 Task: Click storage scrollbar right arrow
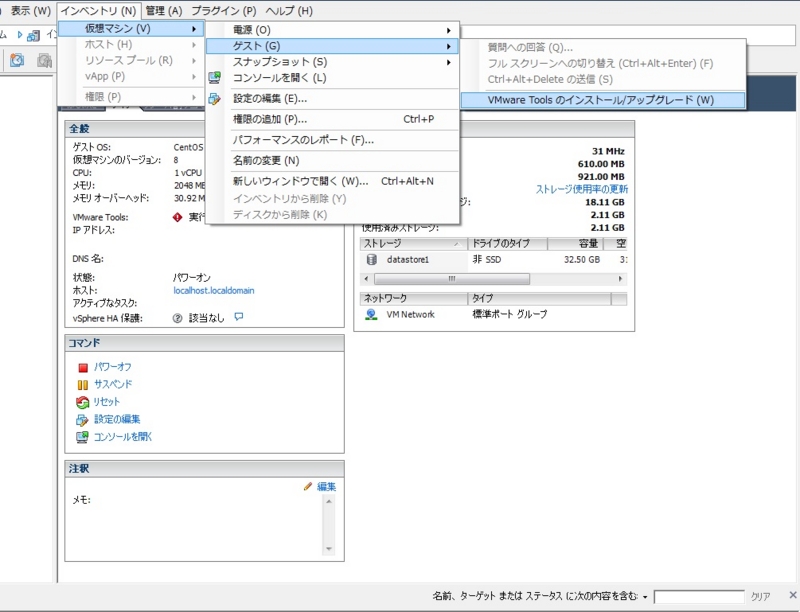pyautogui.click(x=620, y=279)
